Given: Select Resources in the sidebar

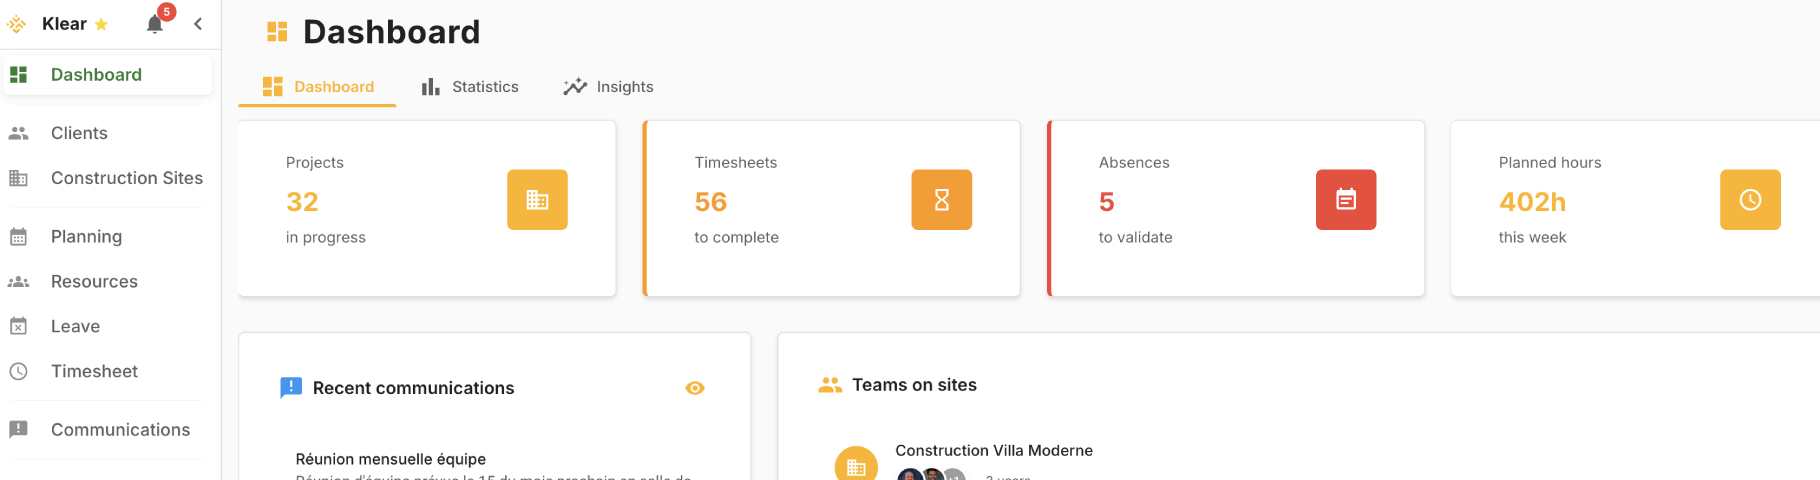Looking at the screenshot, I should (94, 282).
